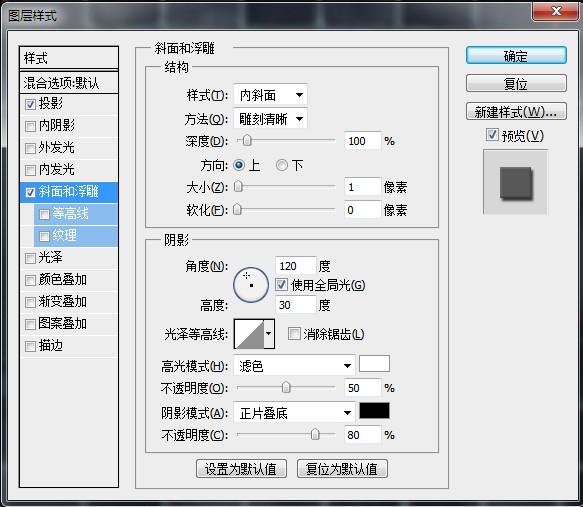Open the 高光模式 滤色 dropdown
Viewport: 583px width, 507px height.
pos(294,366)
